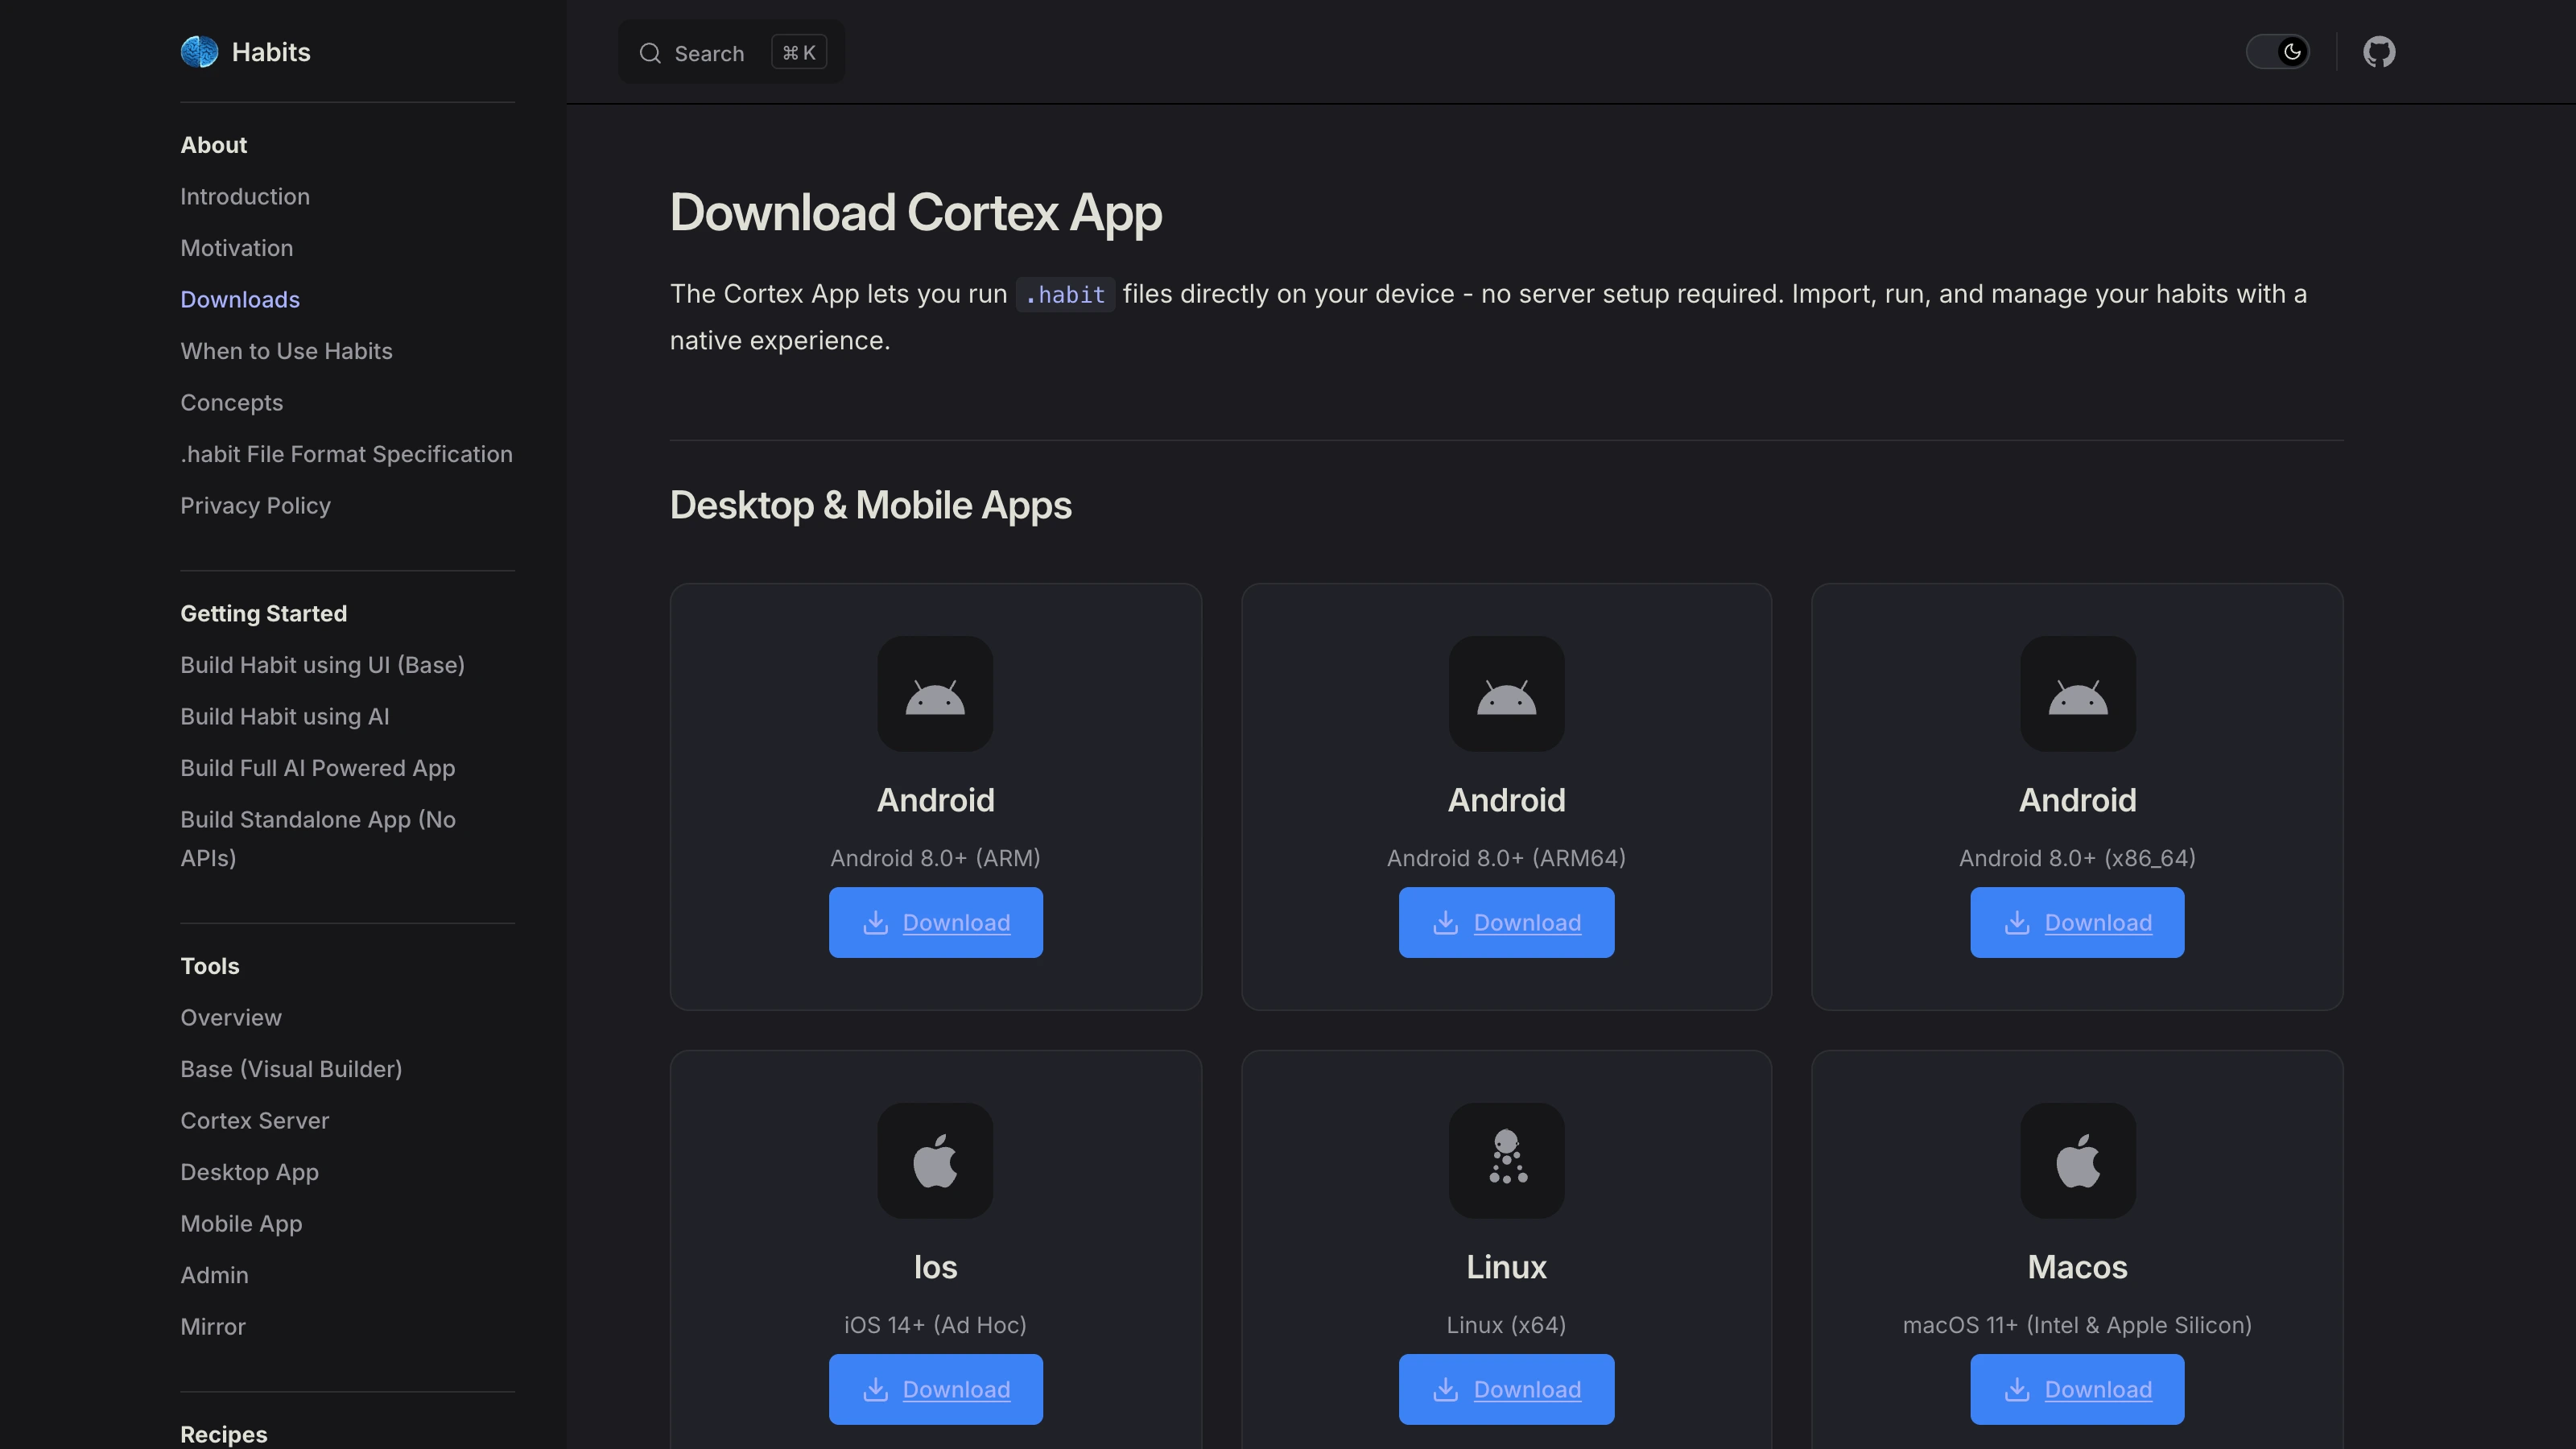Viewport: 2576px width, 1449px height.
Task: Open the Admin page
Action: [x=214, y=1275]
